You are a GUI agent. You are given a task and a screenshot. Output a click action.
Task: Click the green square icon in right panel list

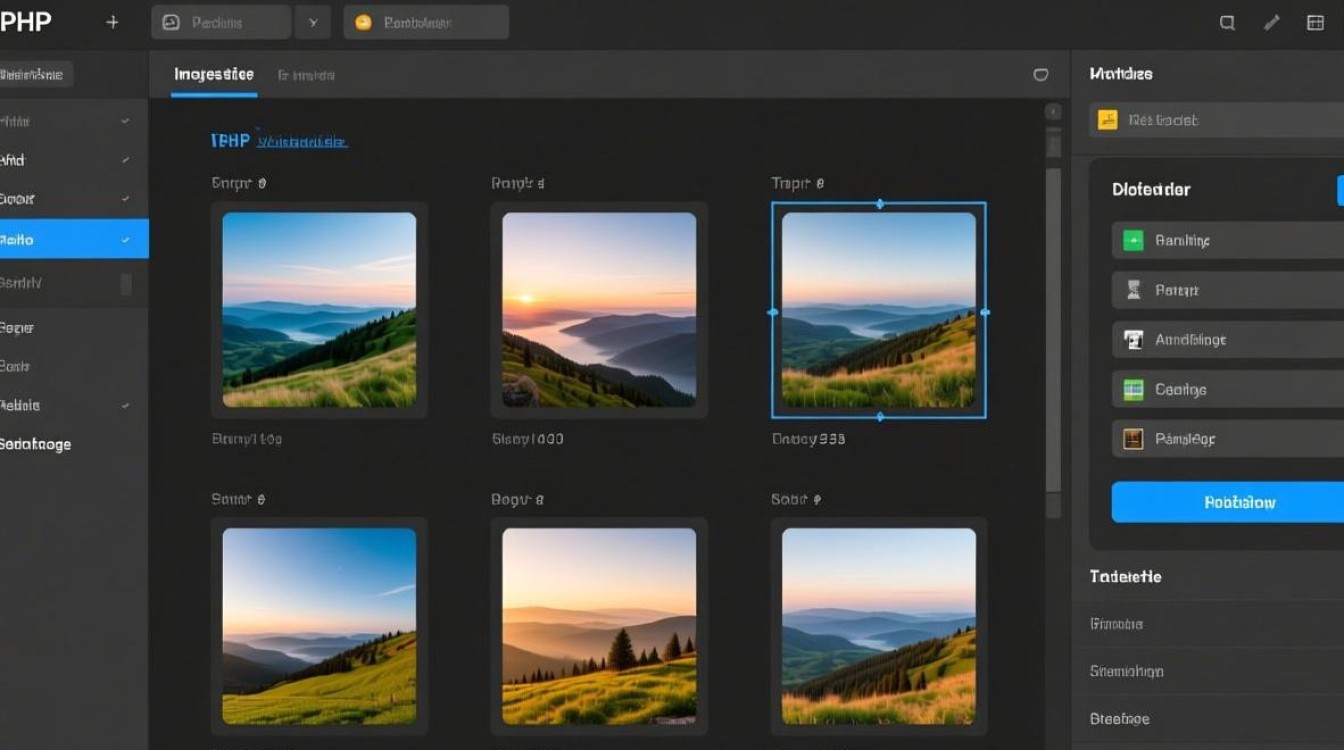click(x=1133, y=240)
